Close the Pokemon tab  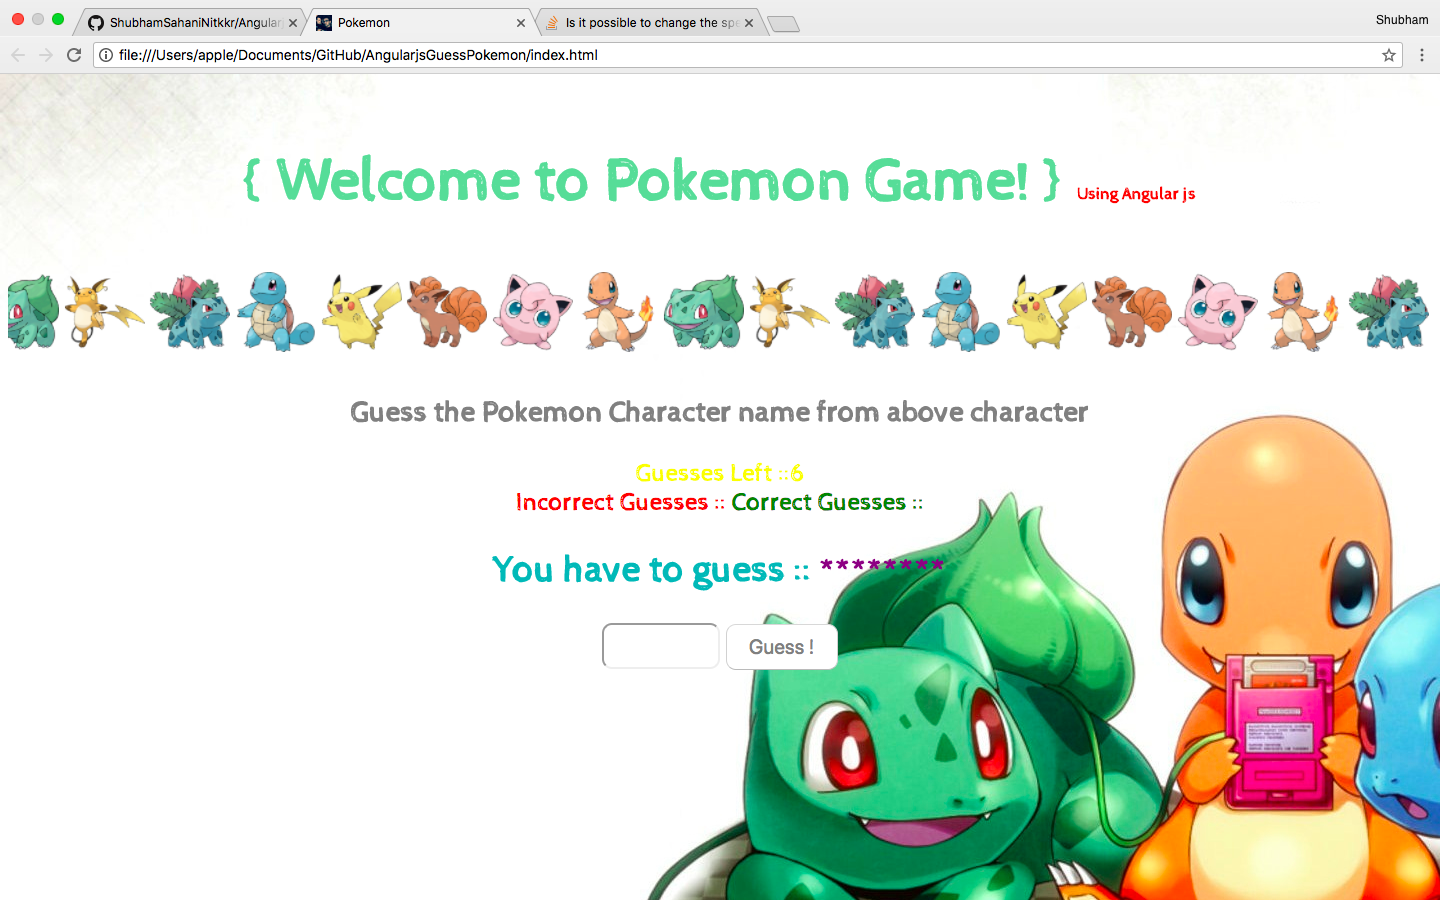point(521,23)
